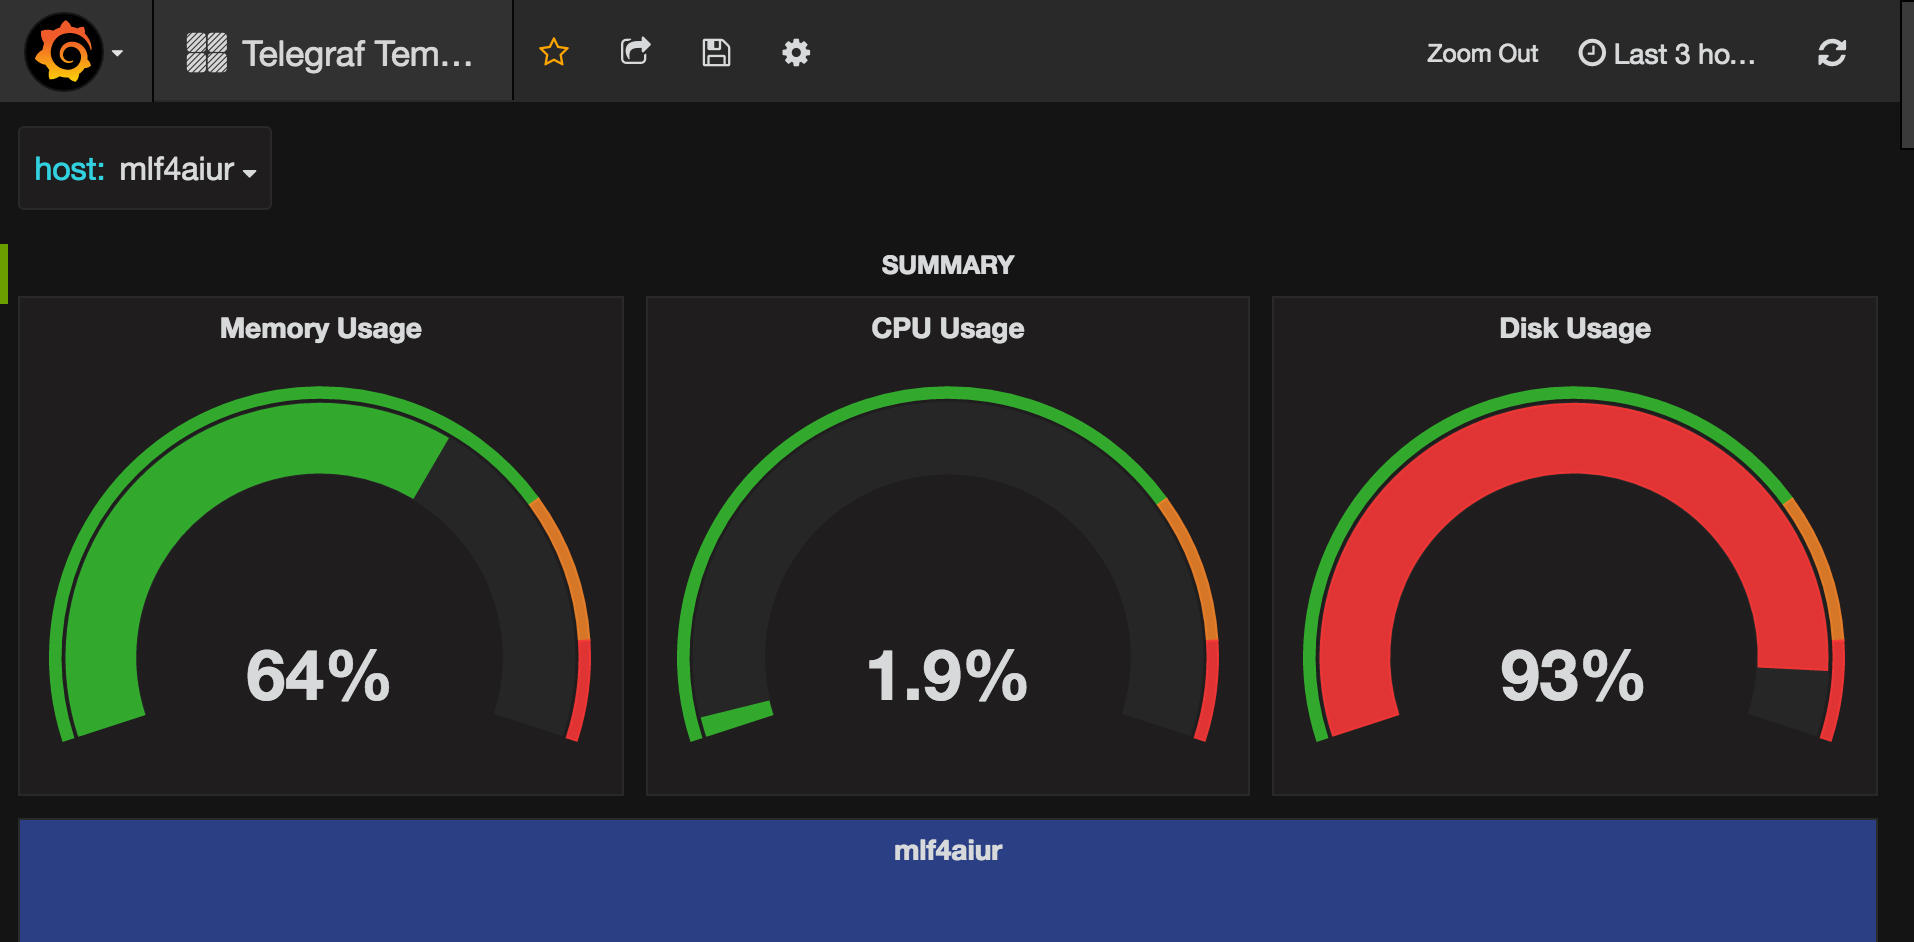Image resolution: width=1914 pixels, height=942 pixels.
Task: Click the 1.9% CPU gauge value
Action: point(947,675)
